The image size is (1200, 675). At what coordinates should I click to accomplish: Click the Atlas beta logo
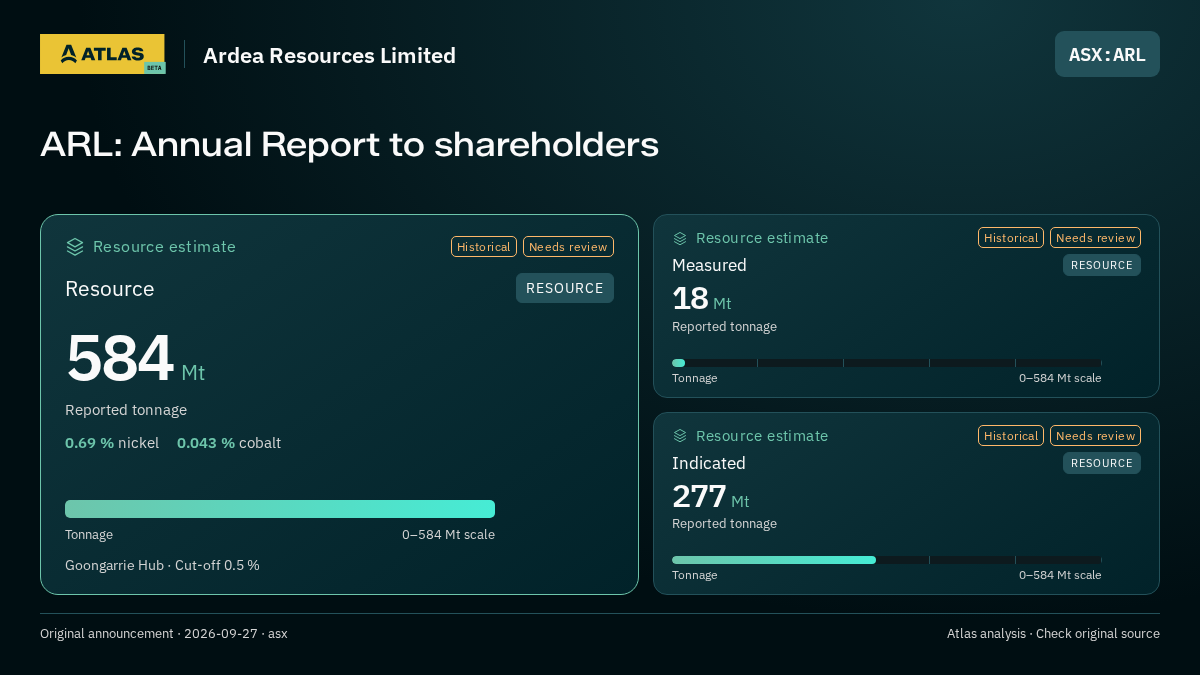(x=102, y=54)
